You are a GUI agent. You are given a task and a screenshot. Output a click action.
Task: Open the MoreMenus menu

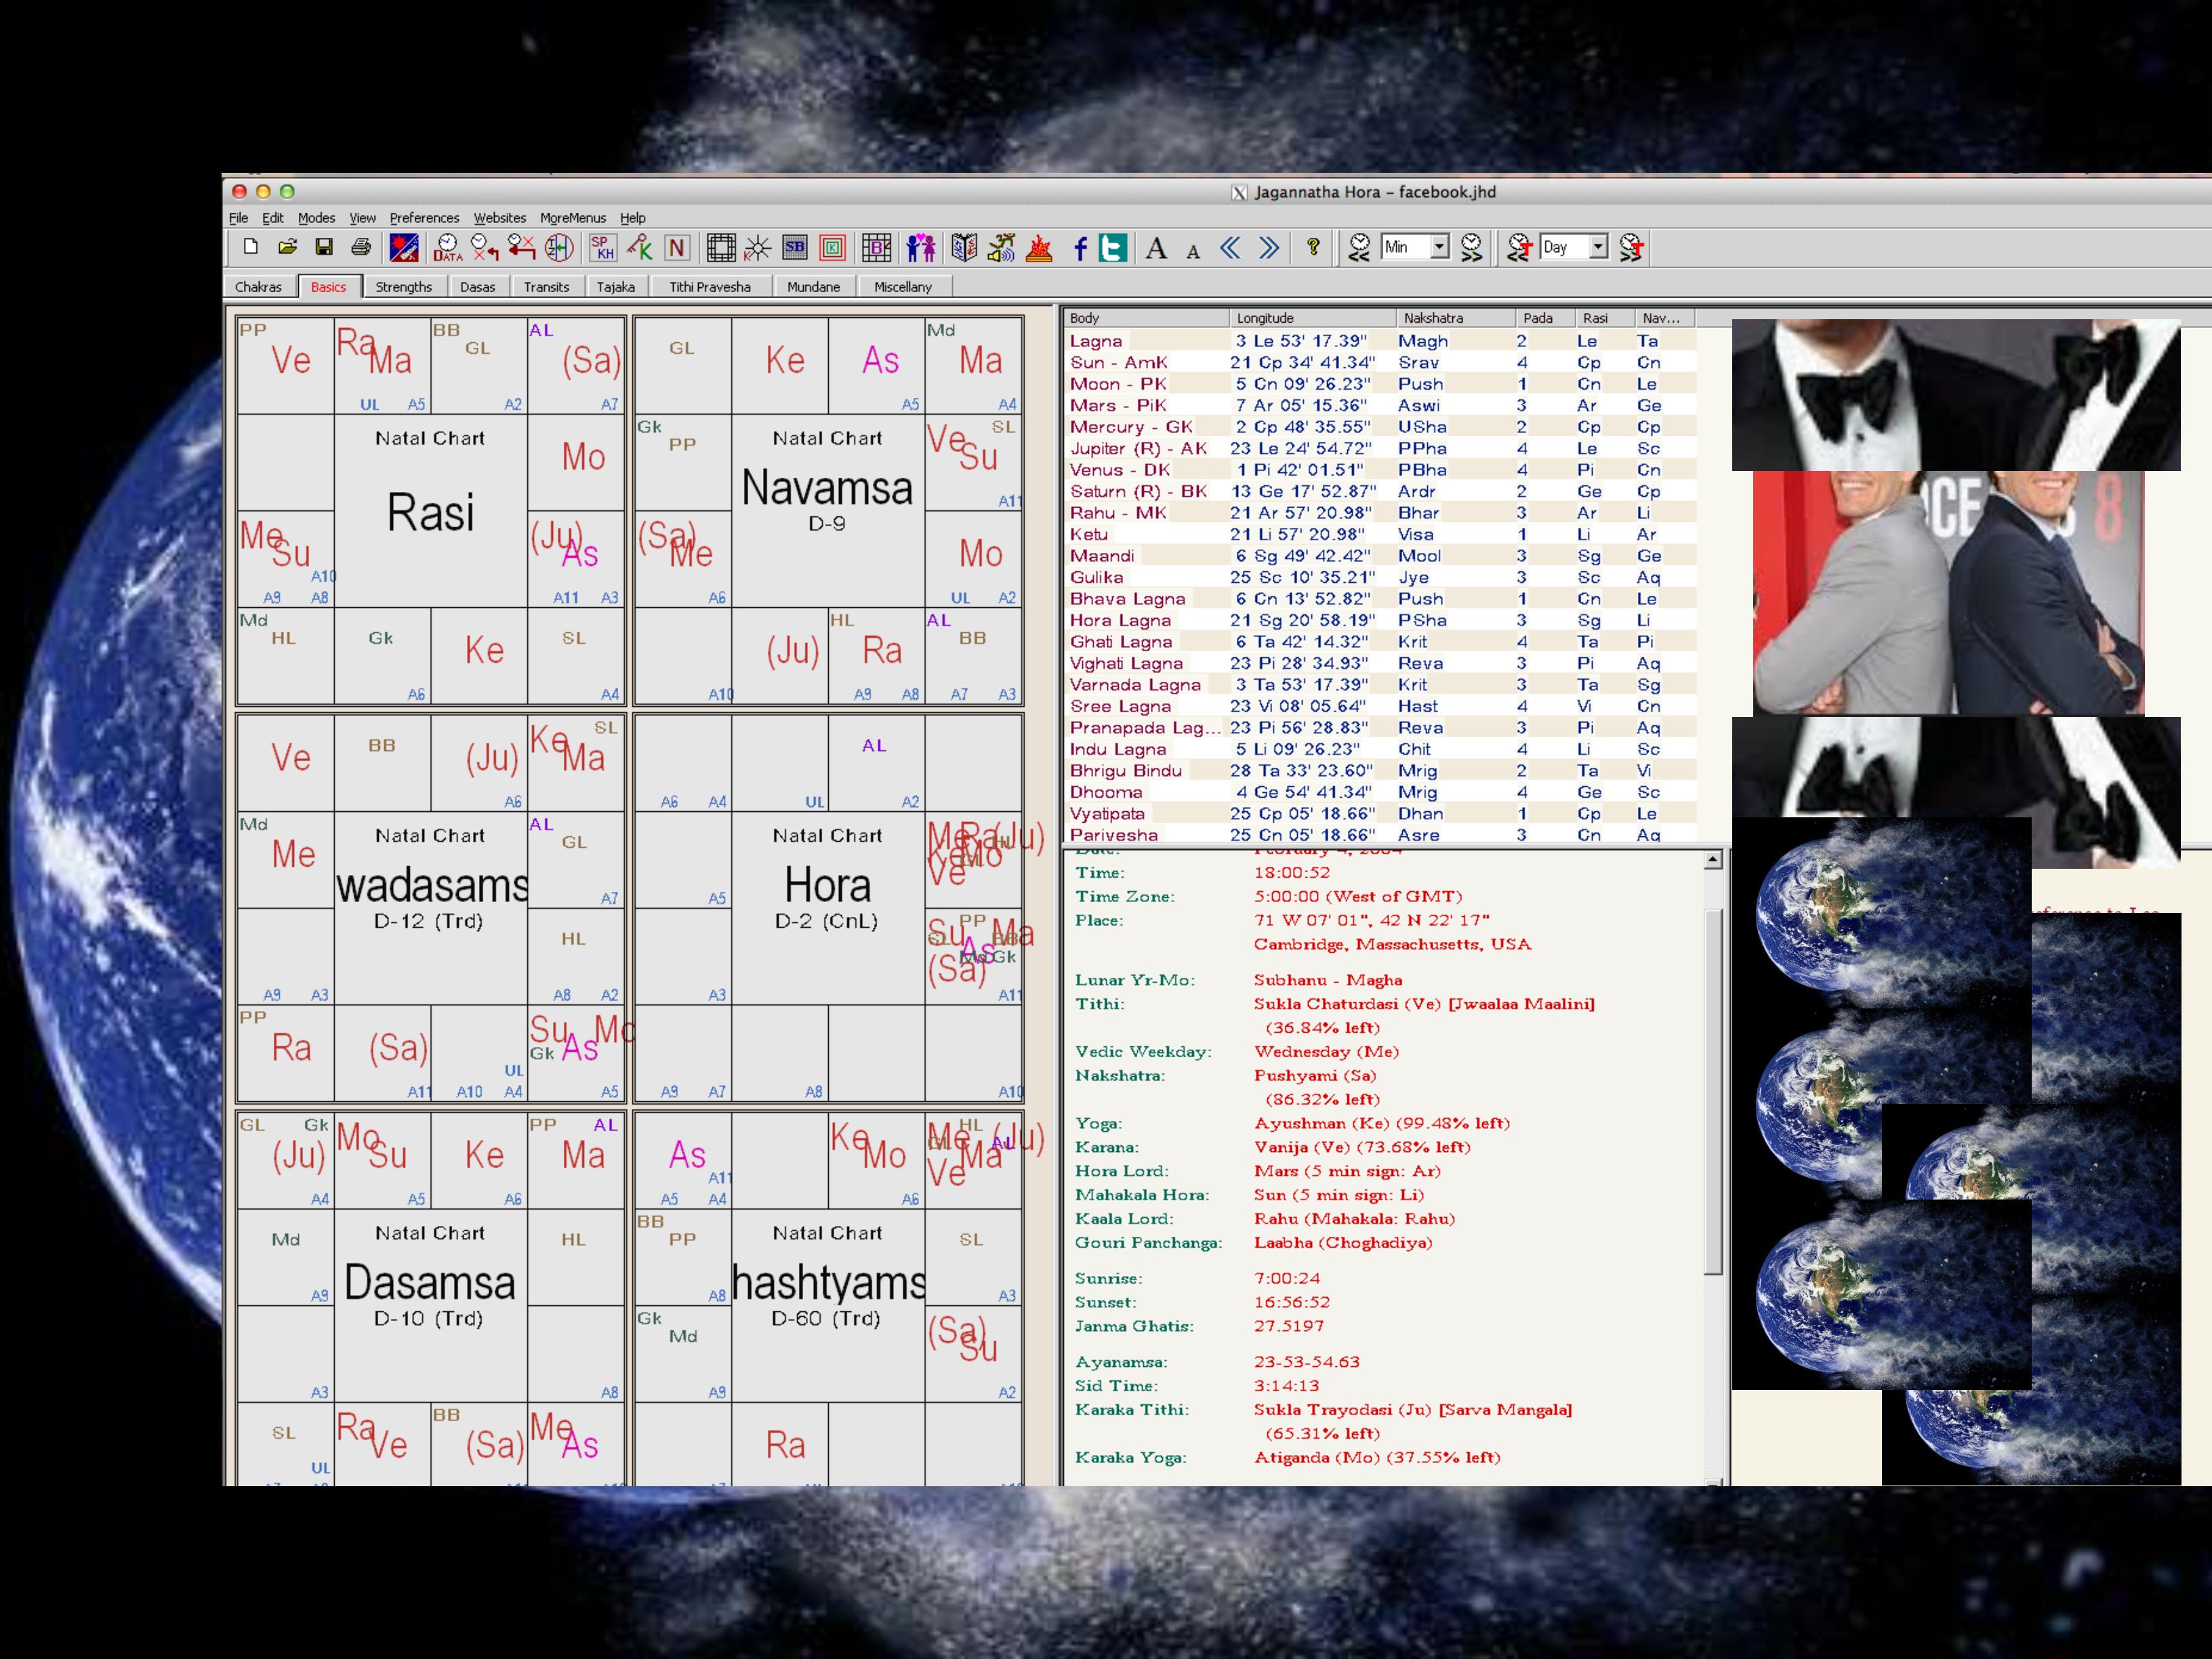[x=573, y=218]
